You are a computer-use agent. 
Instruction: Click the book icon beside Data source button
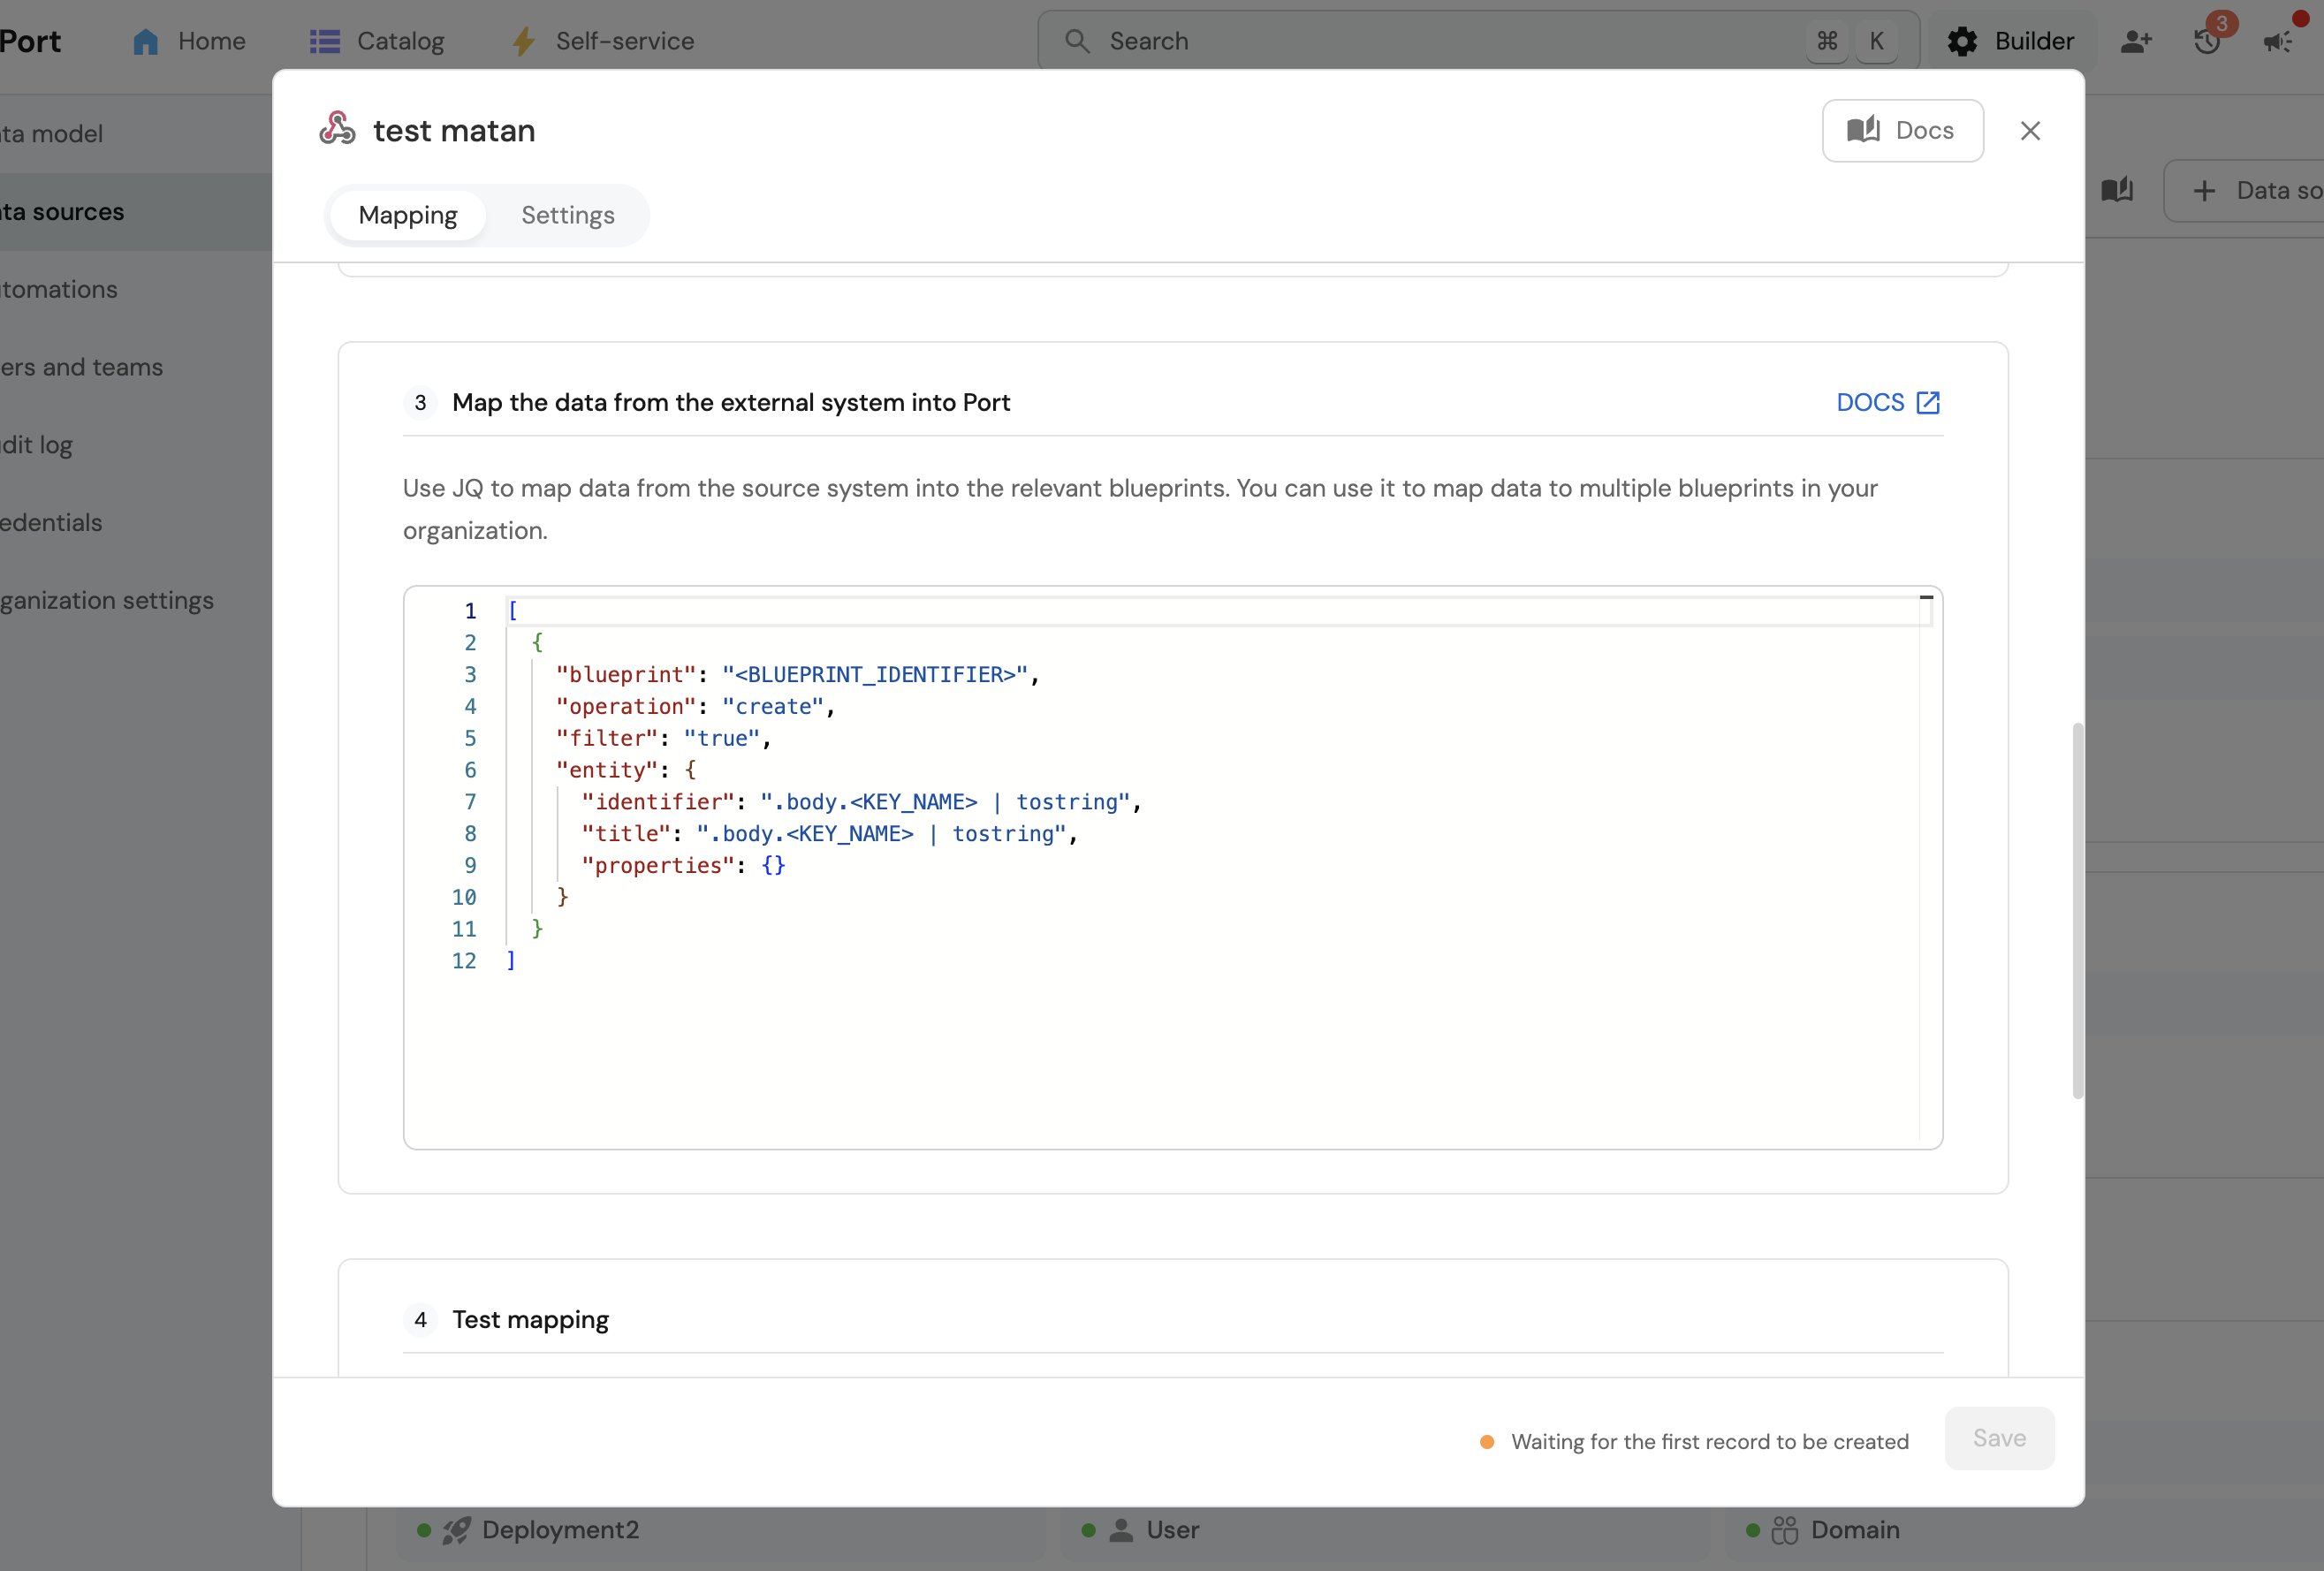click(x=2117, y=190)
